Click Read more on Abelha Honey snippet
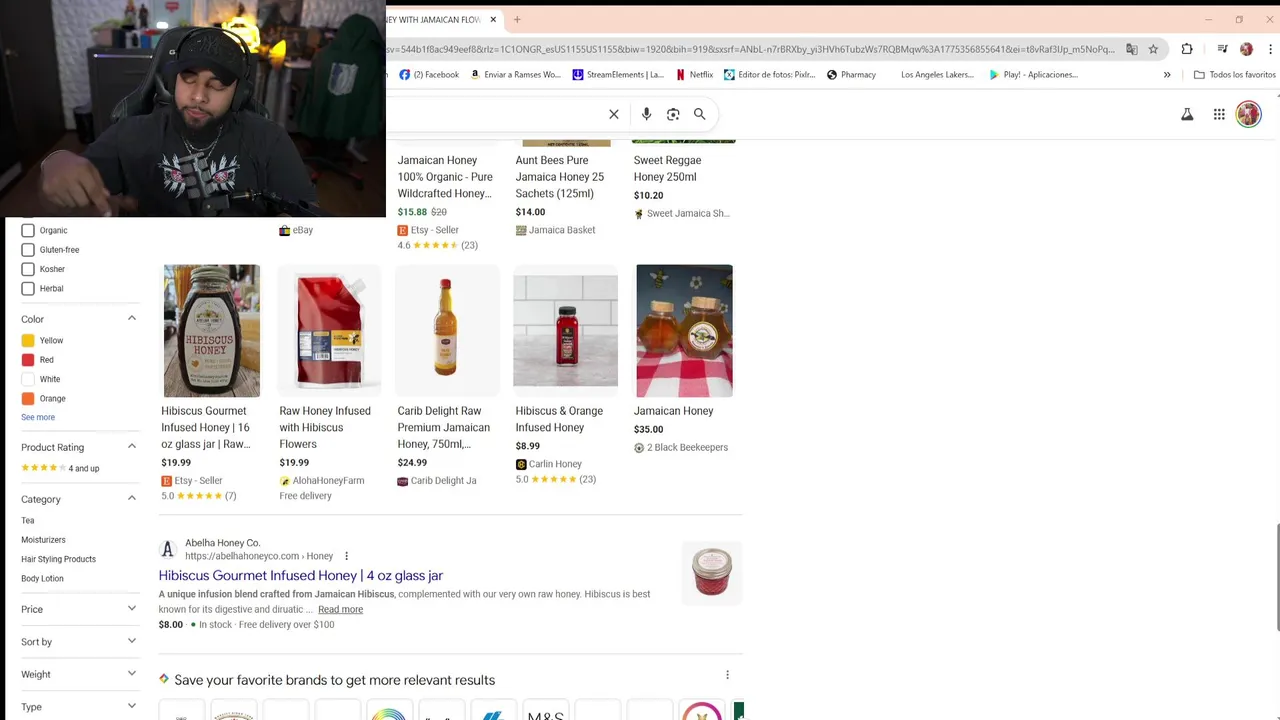The image size is (1280, 720). pos(340,609)
